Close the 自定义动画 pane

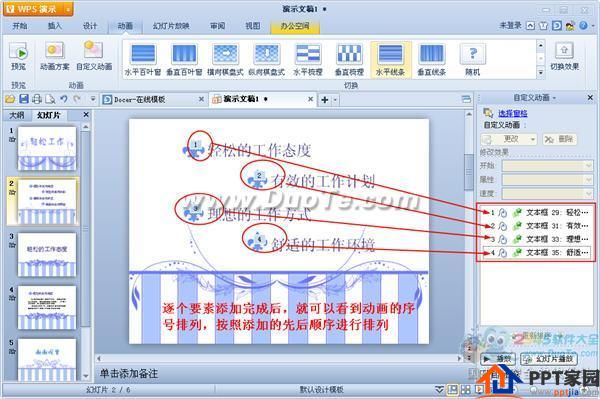590,98
